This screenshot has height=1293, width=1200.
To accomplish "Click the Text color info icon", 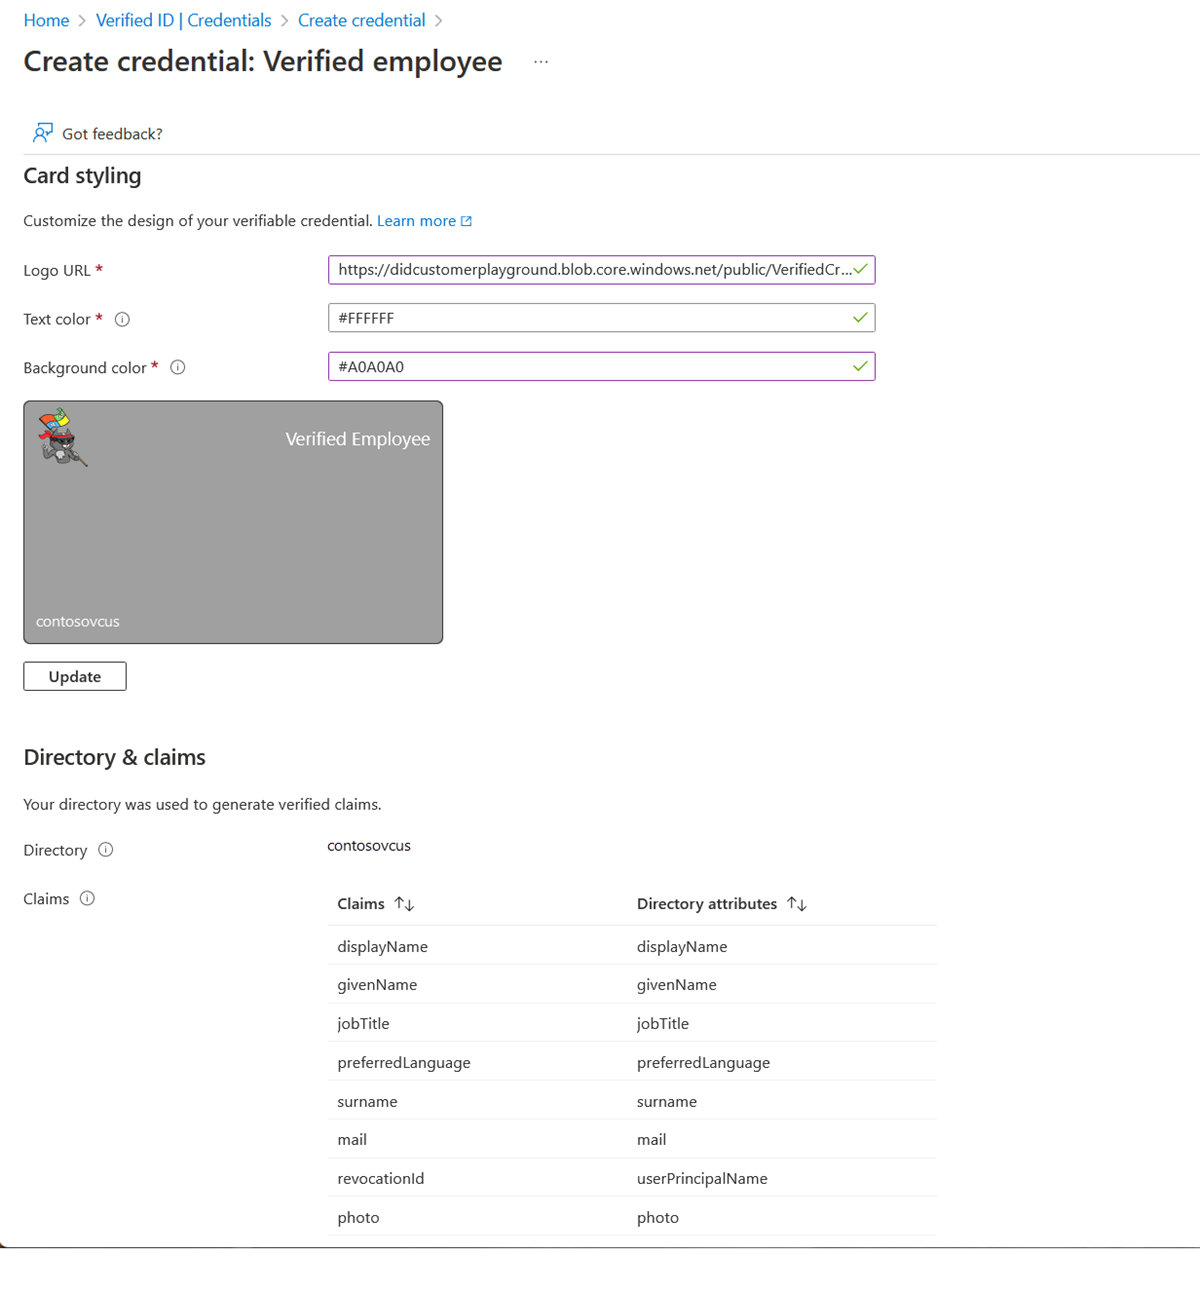I will [x=122, y=320].
